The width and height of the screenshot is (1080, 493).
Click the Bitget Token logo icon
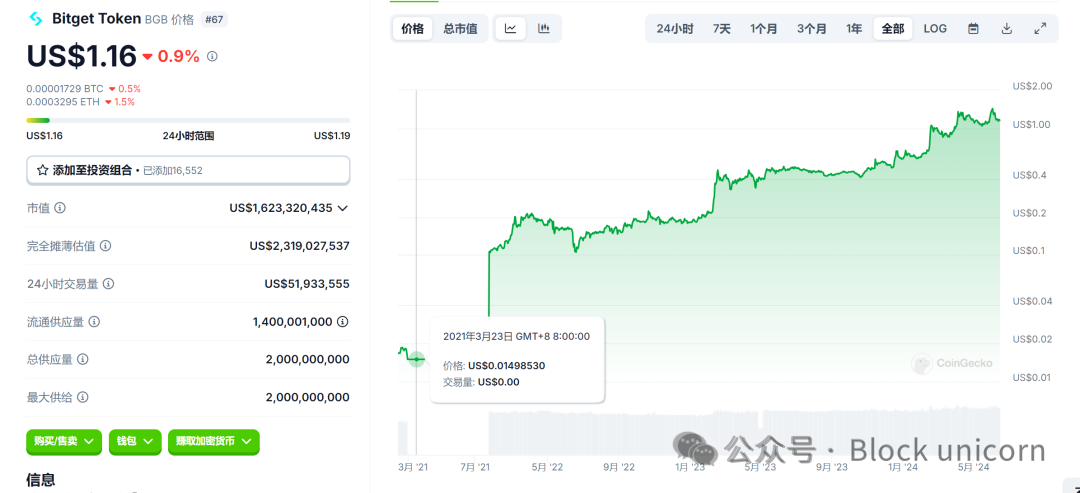[x=36, y=19]
